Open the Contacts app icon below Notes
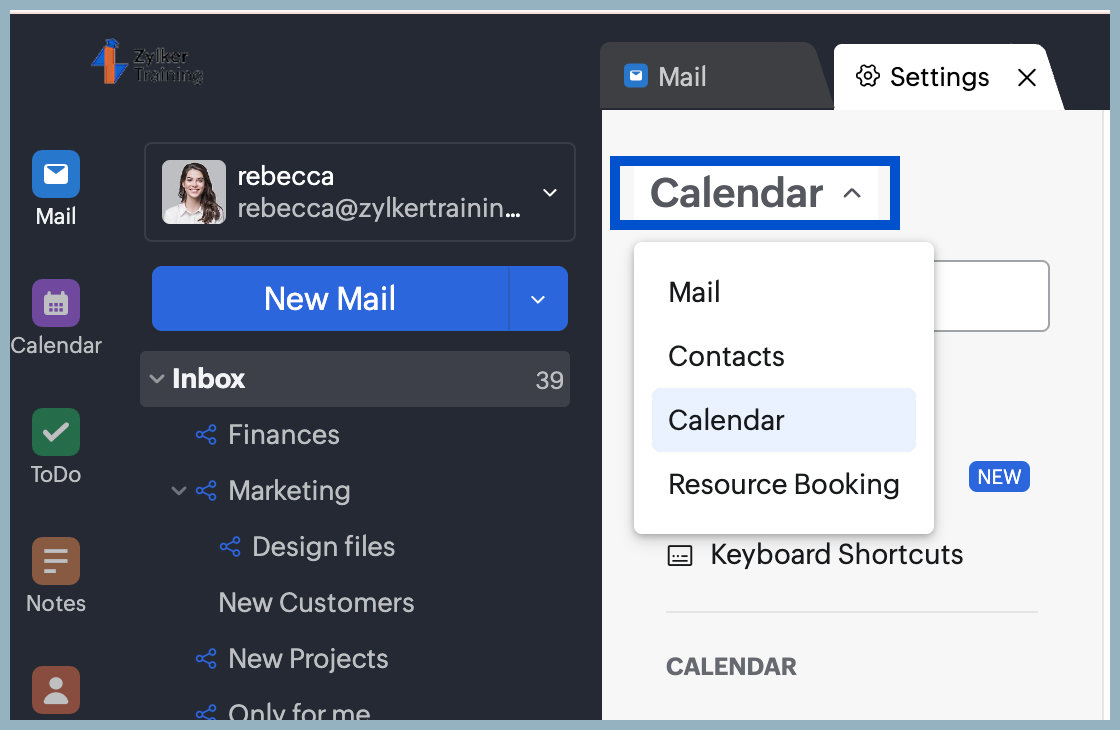1120x730 pixels. (x=56, y=690)
